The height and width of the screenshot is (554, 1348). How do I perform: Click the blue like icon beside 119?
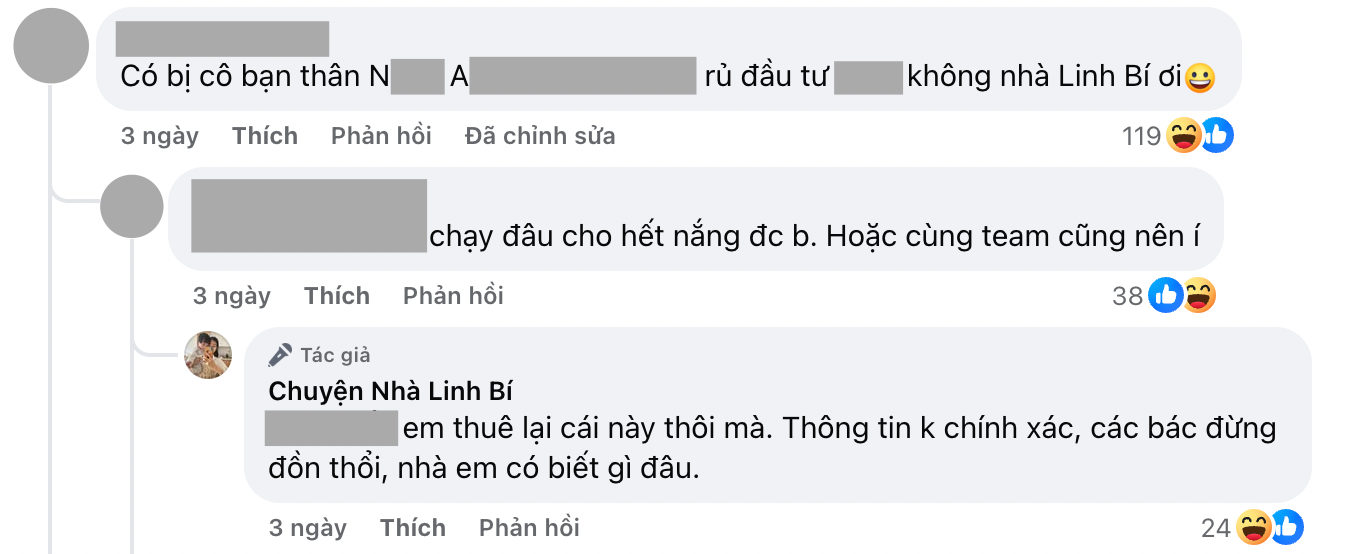click(1216, 136)
